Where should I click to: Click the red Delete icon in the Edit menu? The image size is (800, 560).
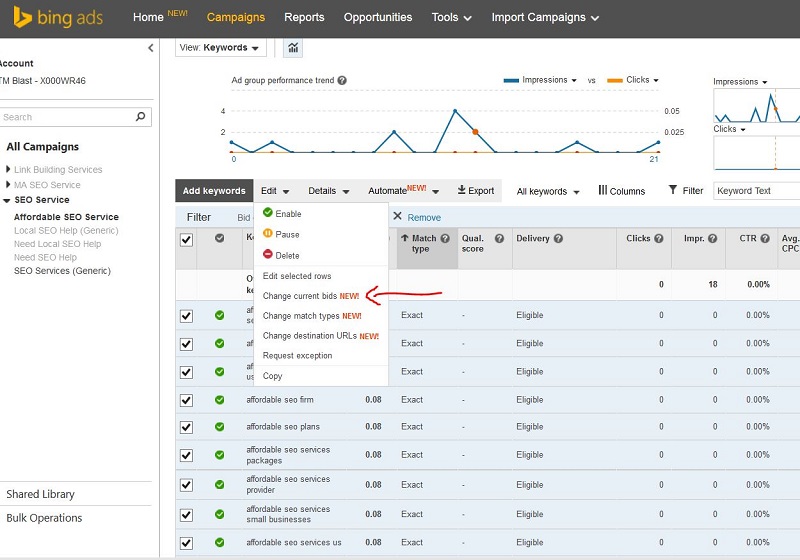[268, 253]
